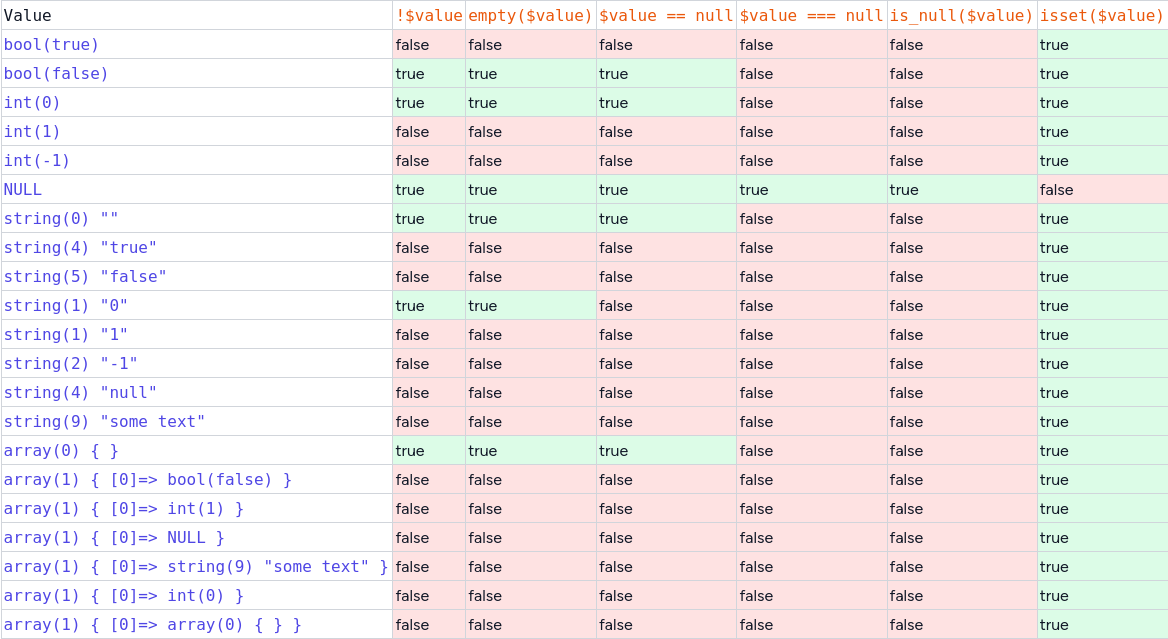Select $value == null "true" in int(0) row
1168x639 pixels.
tap(667, 103)
